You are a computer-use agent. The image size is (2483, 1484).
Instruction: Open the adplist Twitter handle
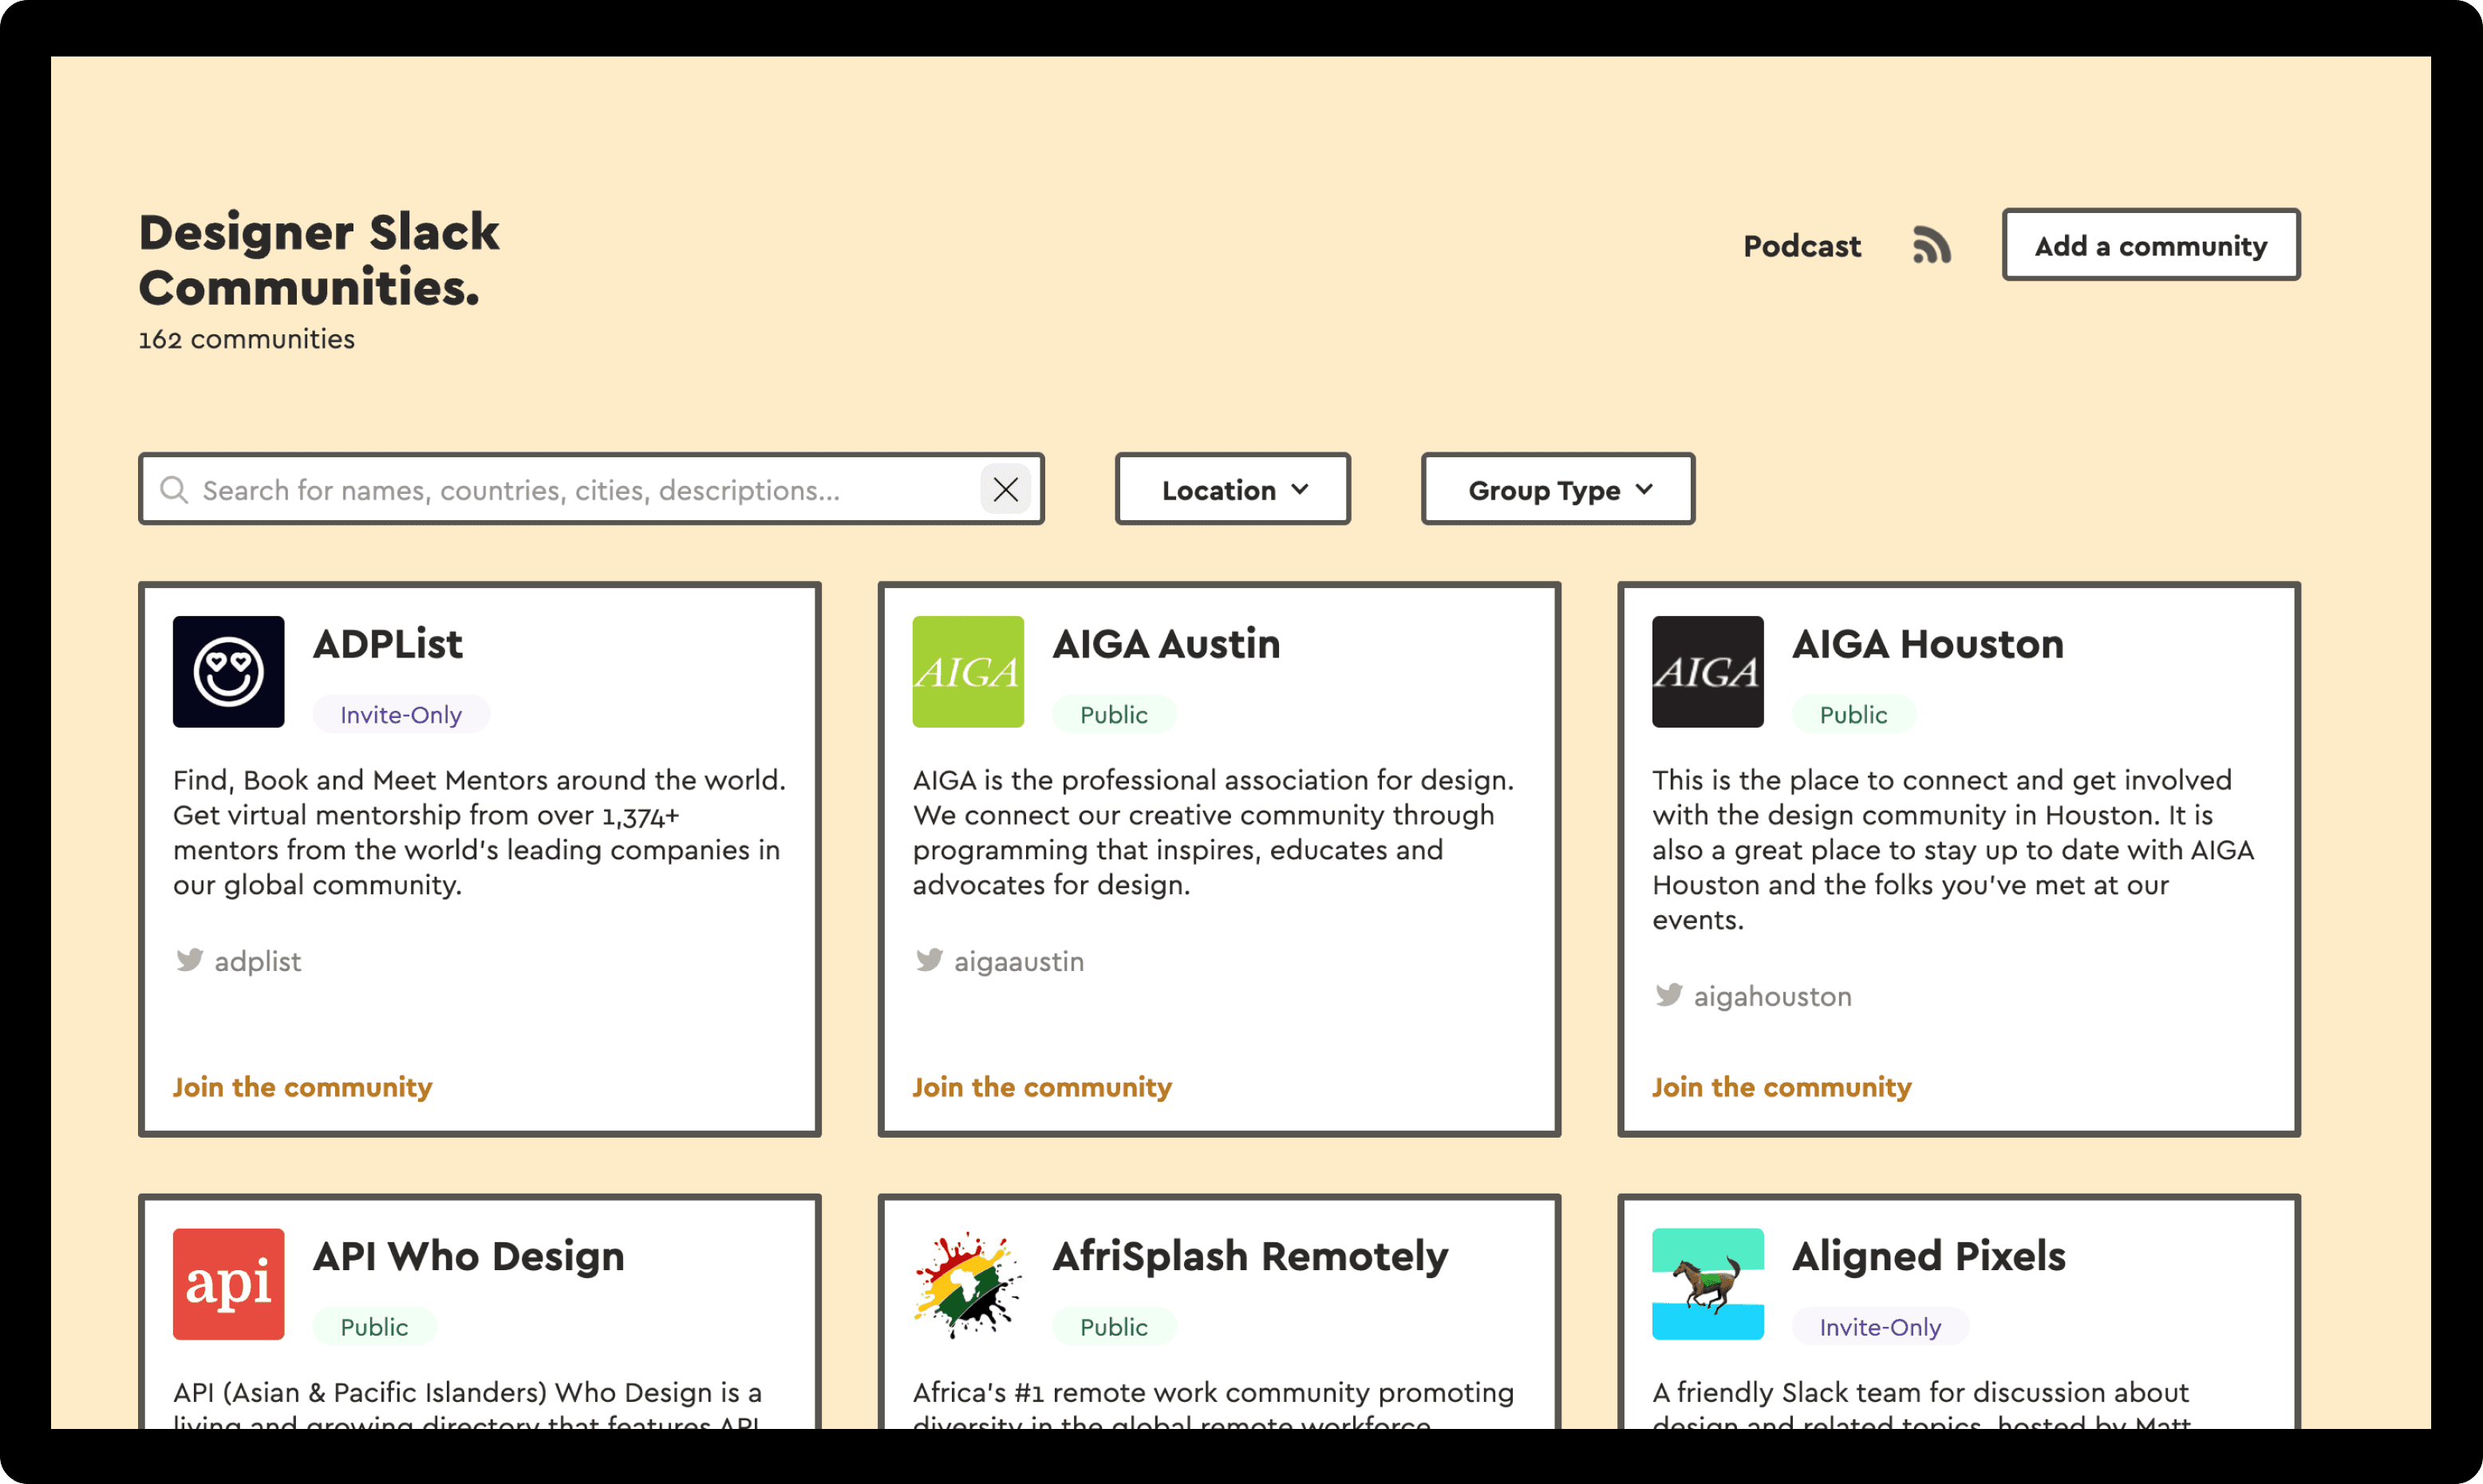tap(258, 961)
